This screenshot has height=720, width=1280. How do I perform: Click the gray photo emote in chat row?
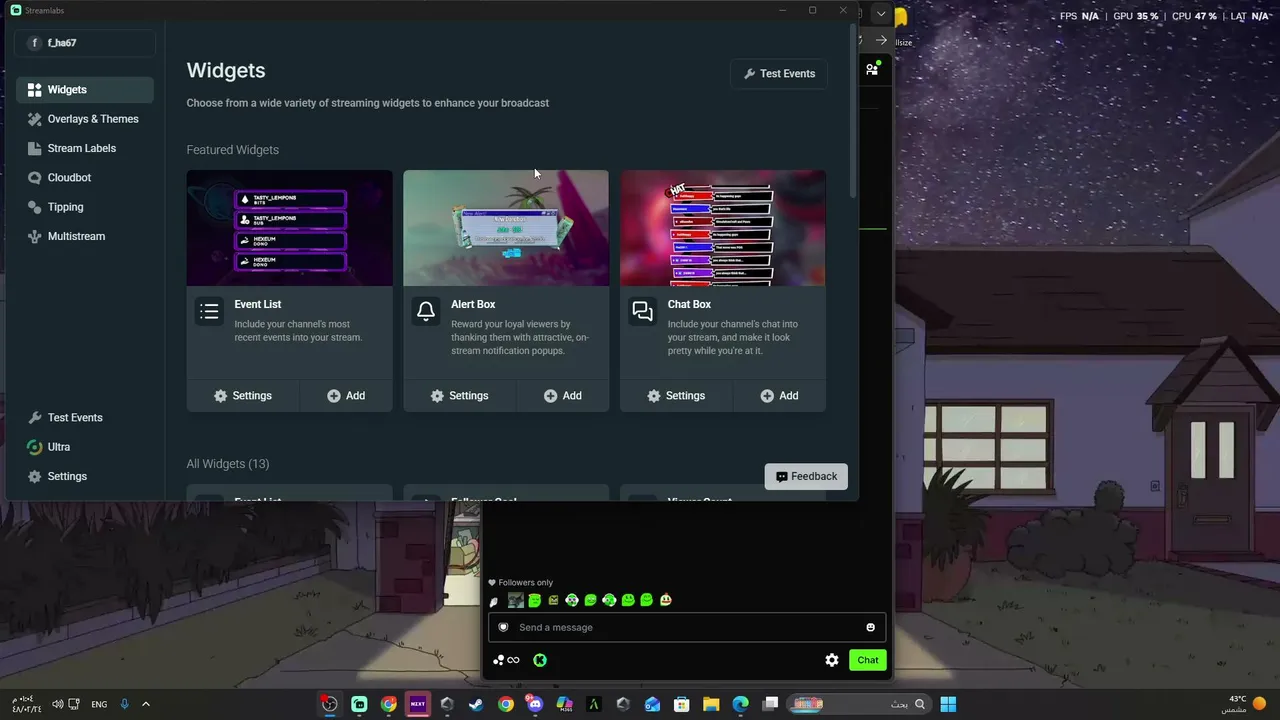coord(515,601)
